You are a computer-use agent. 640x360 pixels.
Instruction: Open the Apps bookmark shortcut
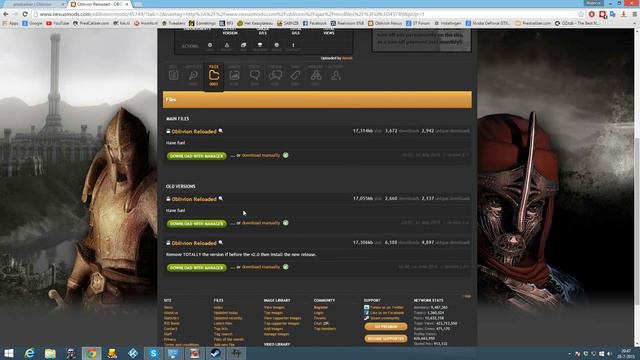(11, 23)
